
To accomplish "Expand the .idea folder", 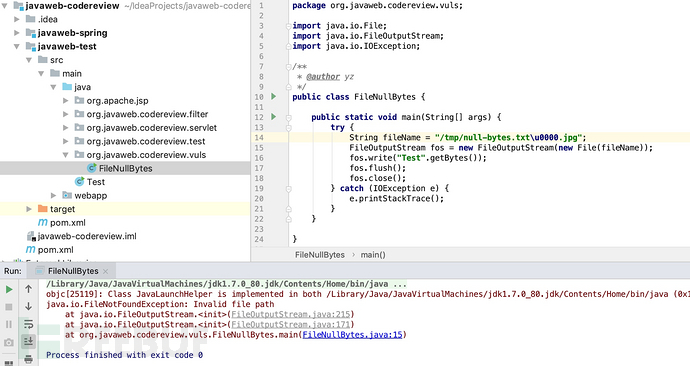I will [17, 19].
